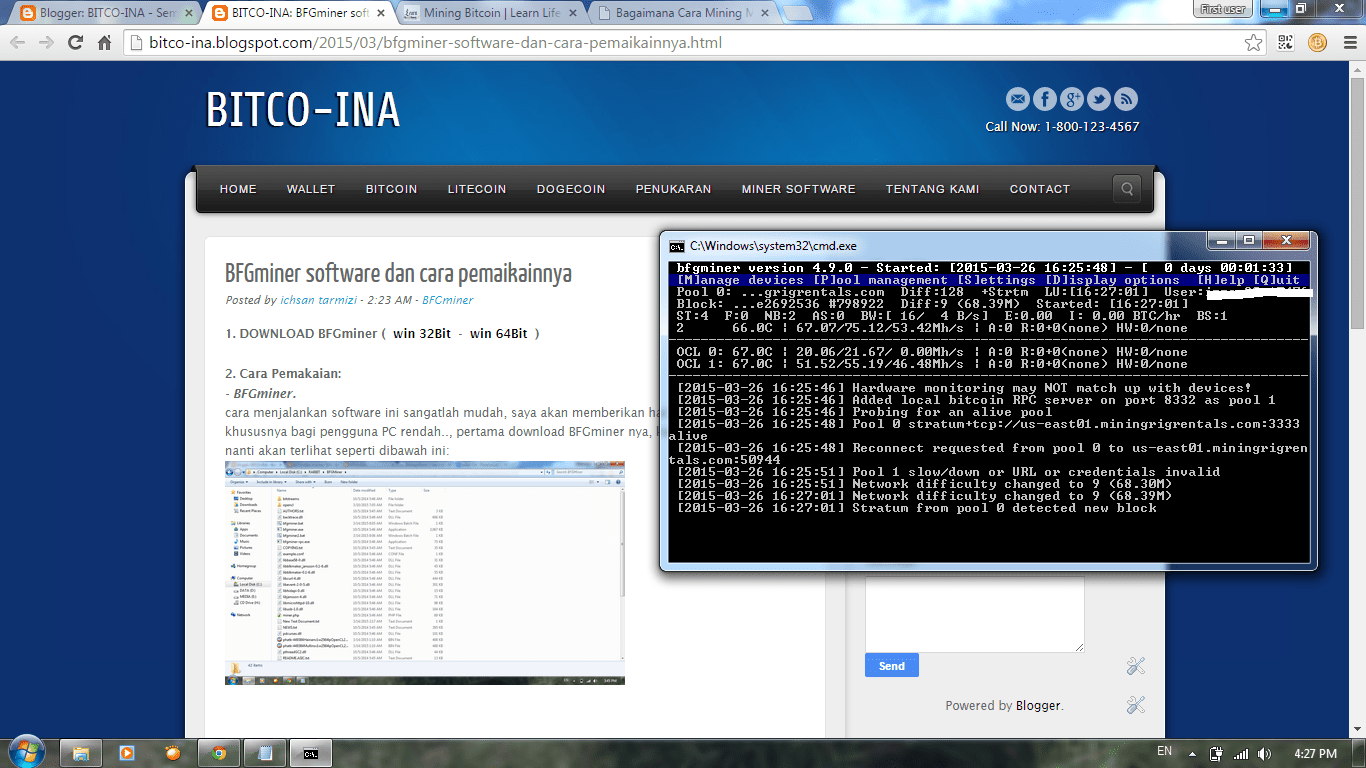Click the 'Call Now: 1-800-123-4567' text
The image size is (1366, 768).
(x=1062, y=127)
